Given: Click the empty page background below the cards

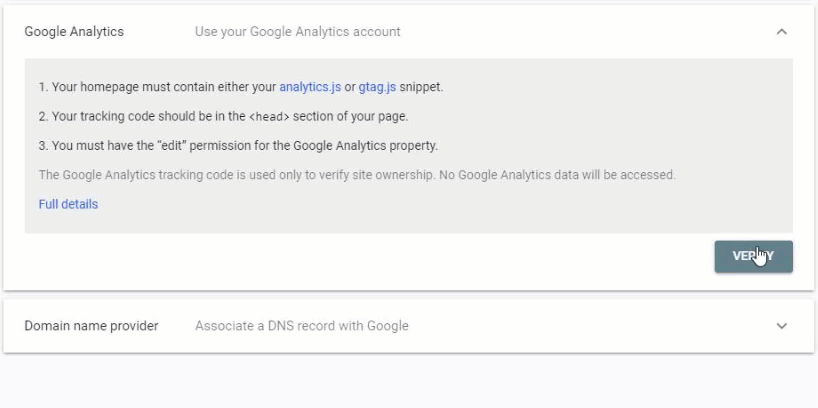Looking at the screenshot, I should (x=409, y=381).
